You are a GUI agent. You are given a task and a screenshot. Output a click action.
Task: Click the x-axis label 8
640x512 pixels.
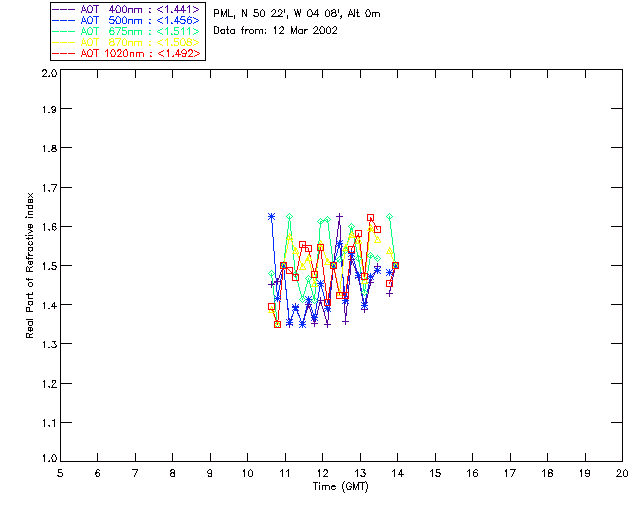[x=173, y=473]
